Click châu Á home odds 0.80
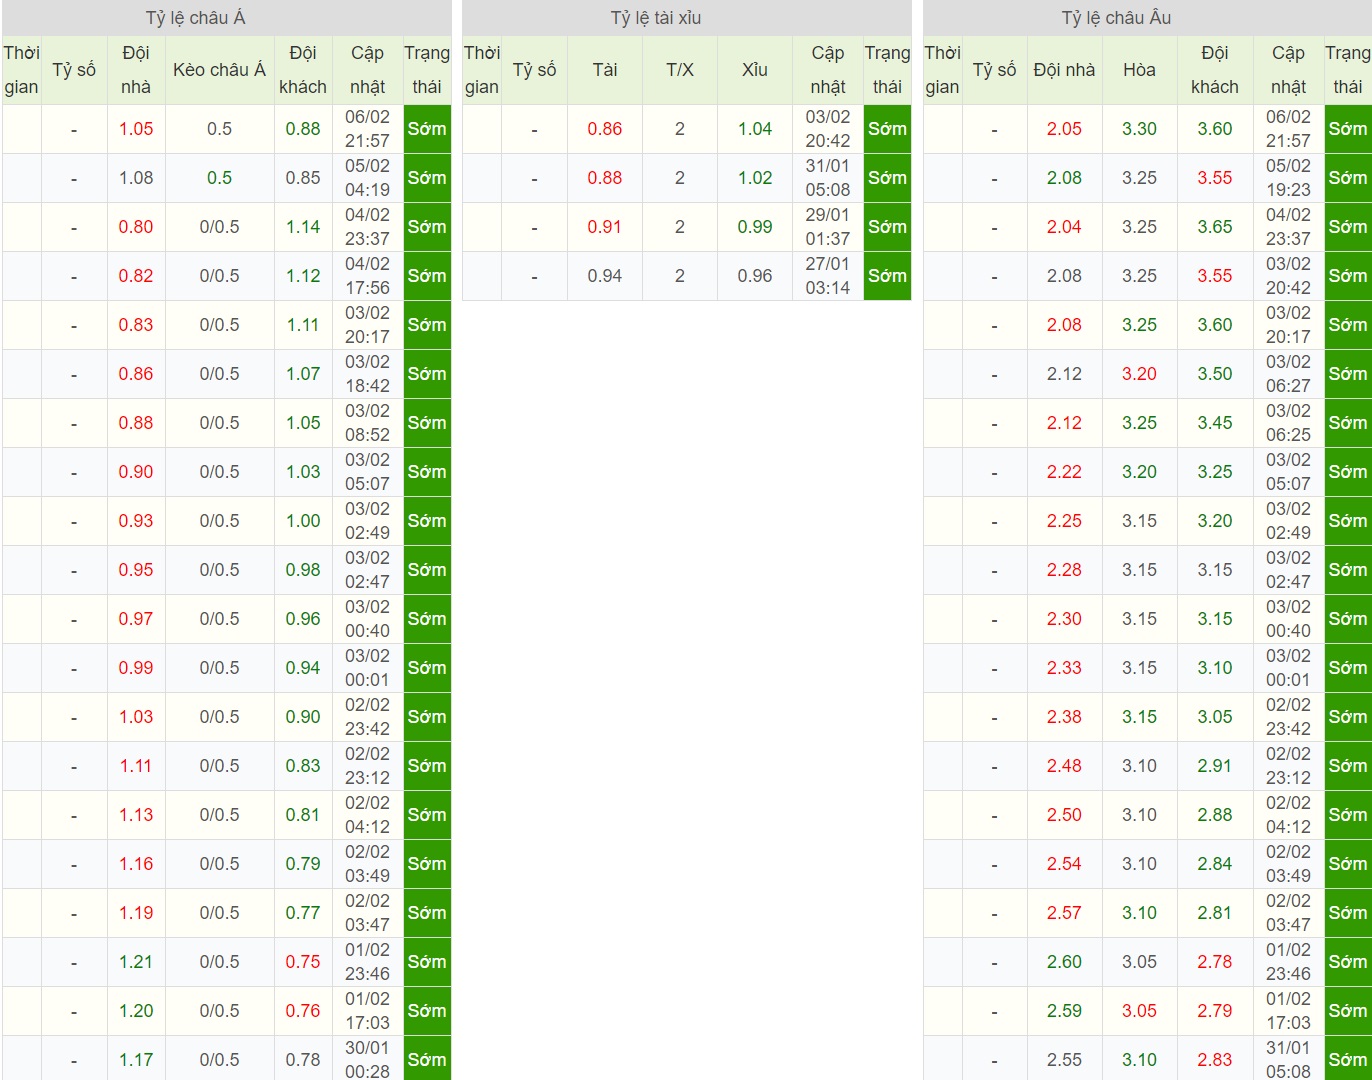The width and height of the screenshot is (1372, 1080). [x=136, y=227]
